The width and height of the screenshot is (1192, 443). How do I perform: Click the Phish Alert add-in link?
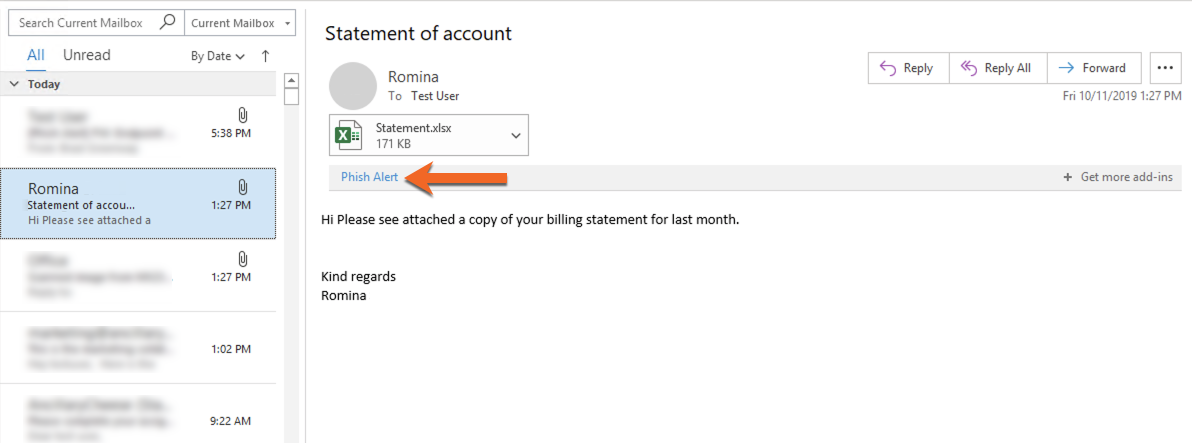click(369, 177)
